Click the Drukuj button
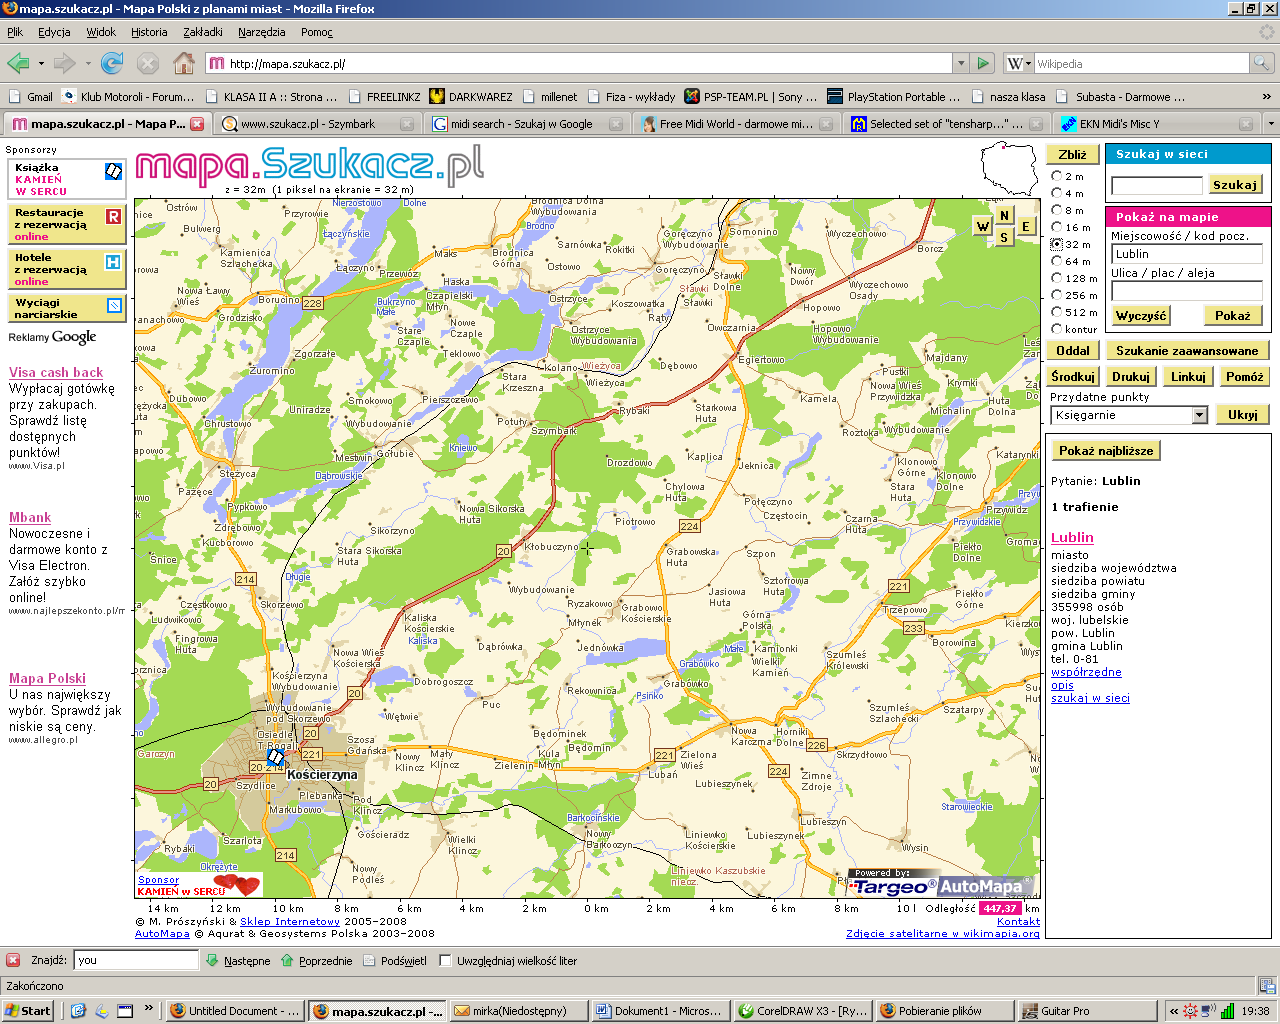Image resolution: width=1280 pixels, height=1024 pixels. [x=1130, y=377]
